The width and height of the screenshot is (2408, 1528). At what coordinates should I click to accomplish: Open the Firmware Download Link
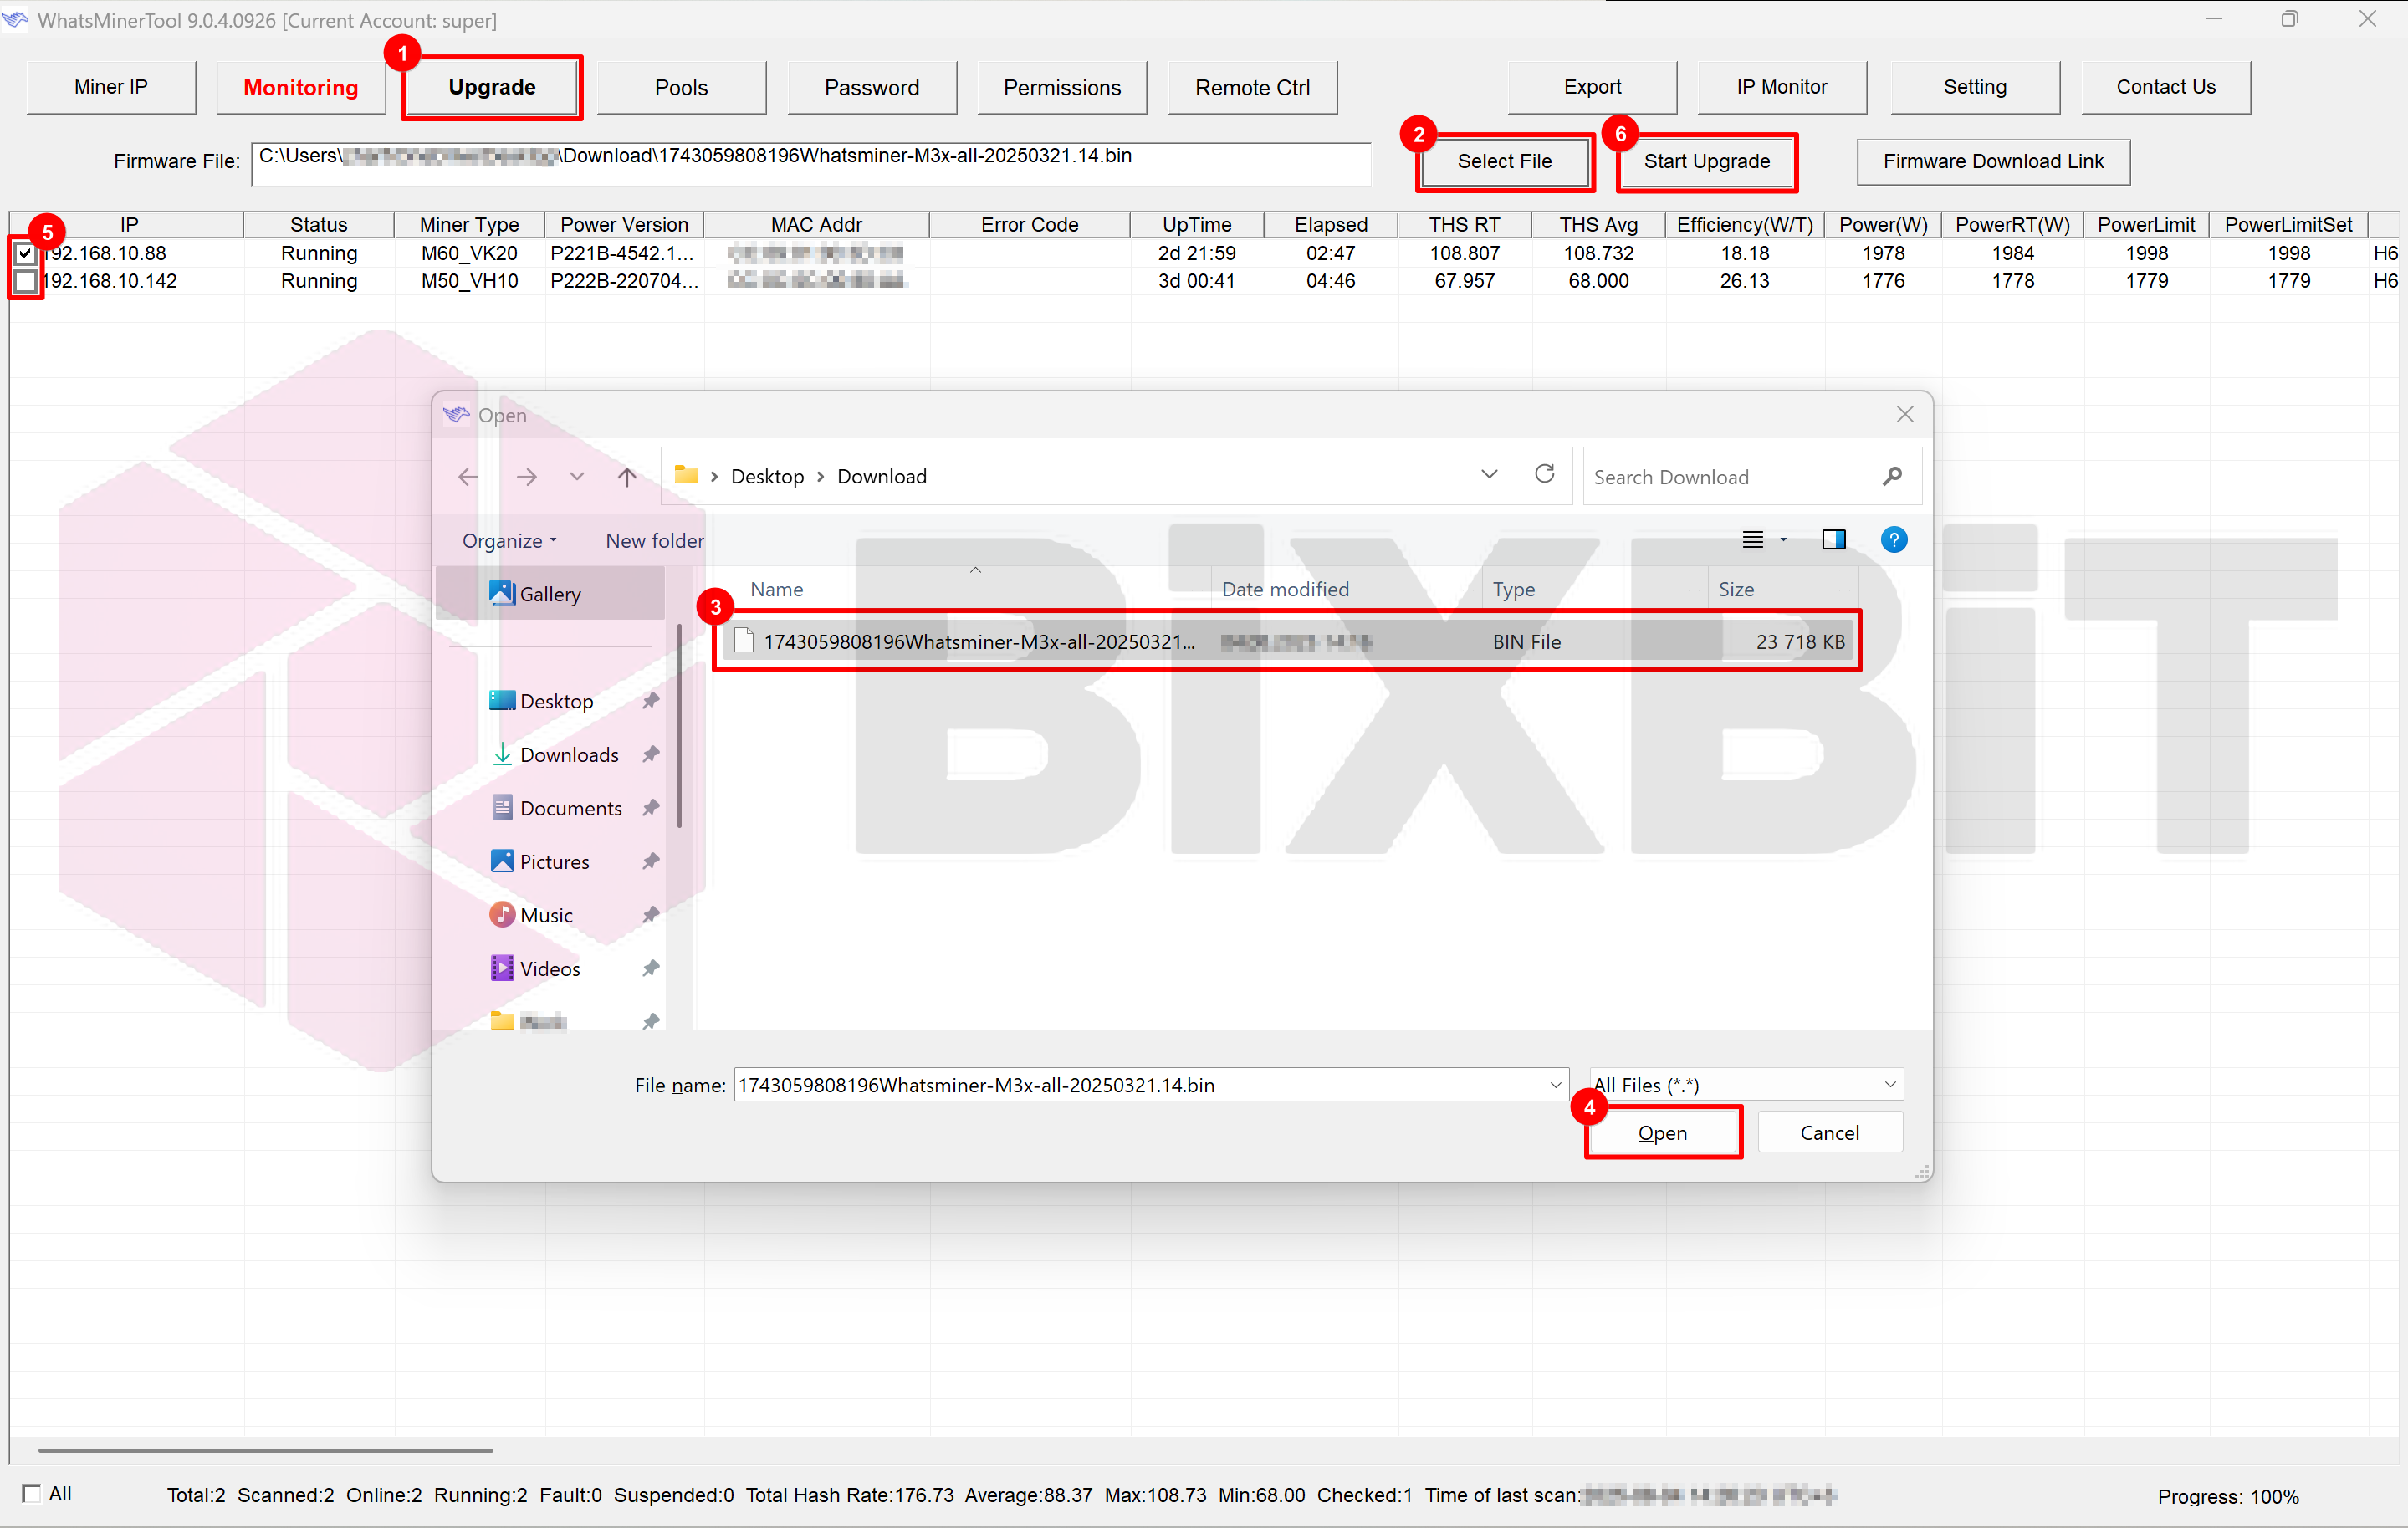[x=1993, y=162]
